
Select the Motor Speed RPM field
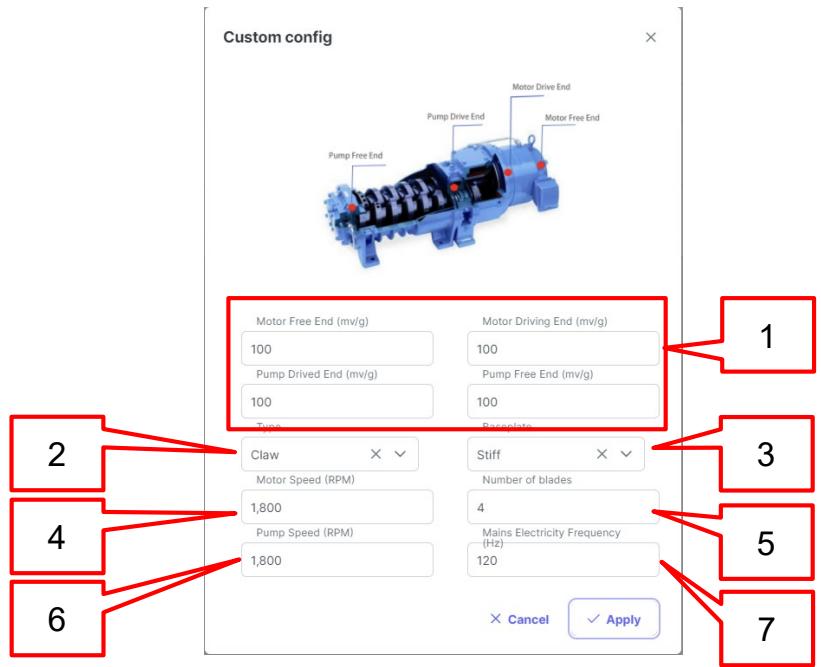coord(337,507)
